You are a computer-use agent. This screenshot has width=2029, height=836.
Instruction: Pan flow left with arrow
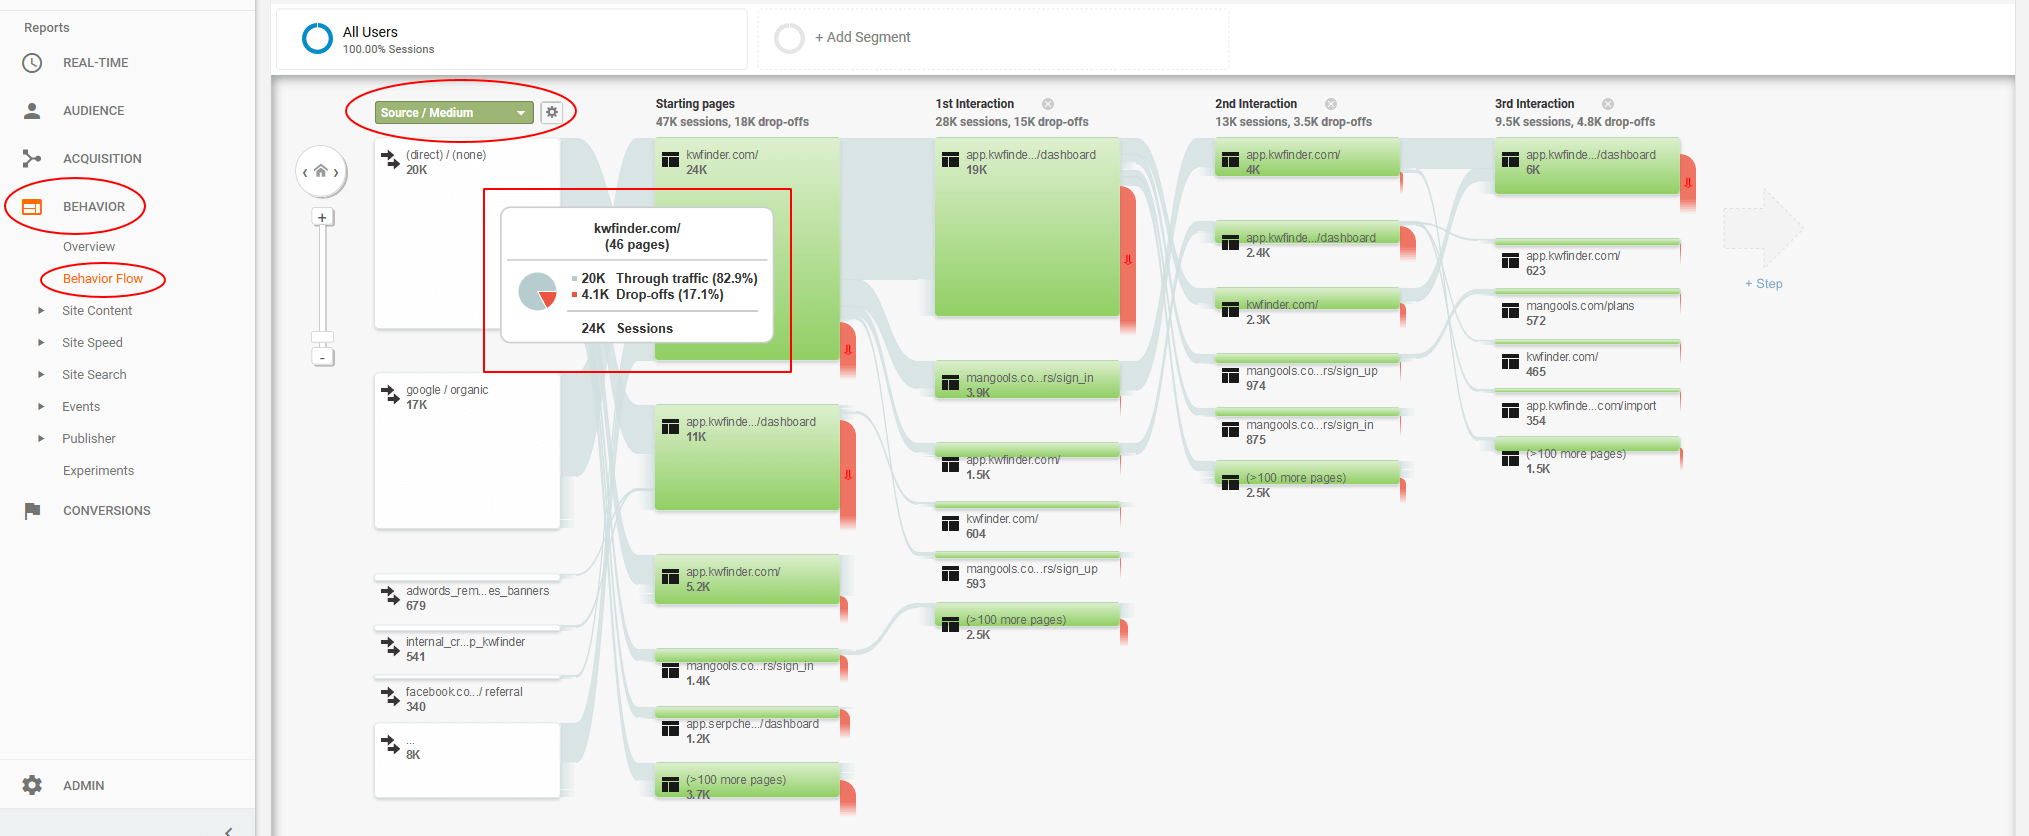305,172
